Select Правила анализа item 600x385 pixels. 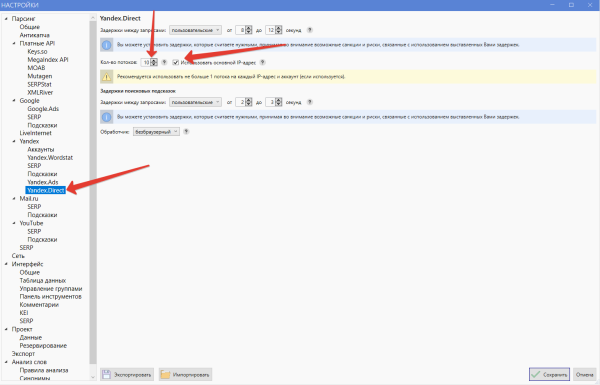(x=44, y=370)
